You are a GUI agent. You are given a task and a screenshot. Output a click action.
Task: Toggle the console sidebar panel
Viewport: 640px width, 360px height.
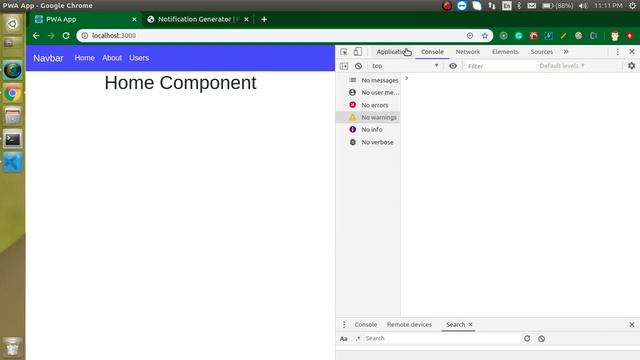coord(344,66)
